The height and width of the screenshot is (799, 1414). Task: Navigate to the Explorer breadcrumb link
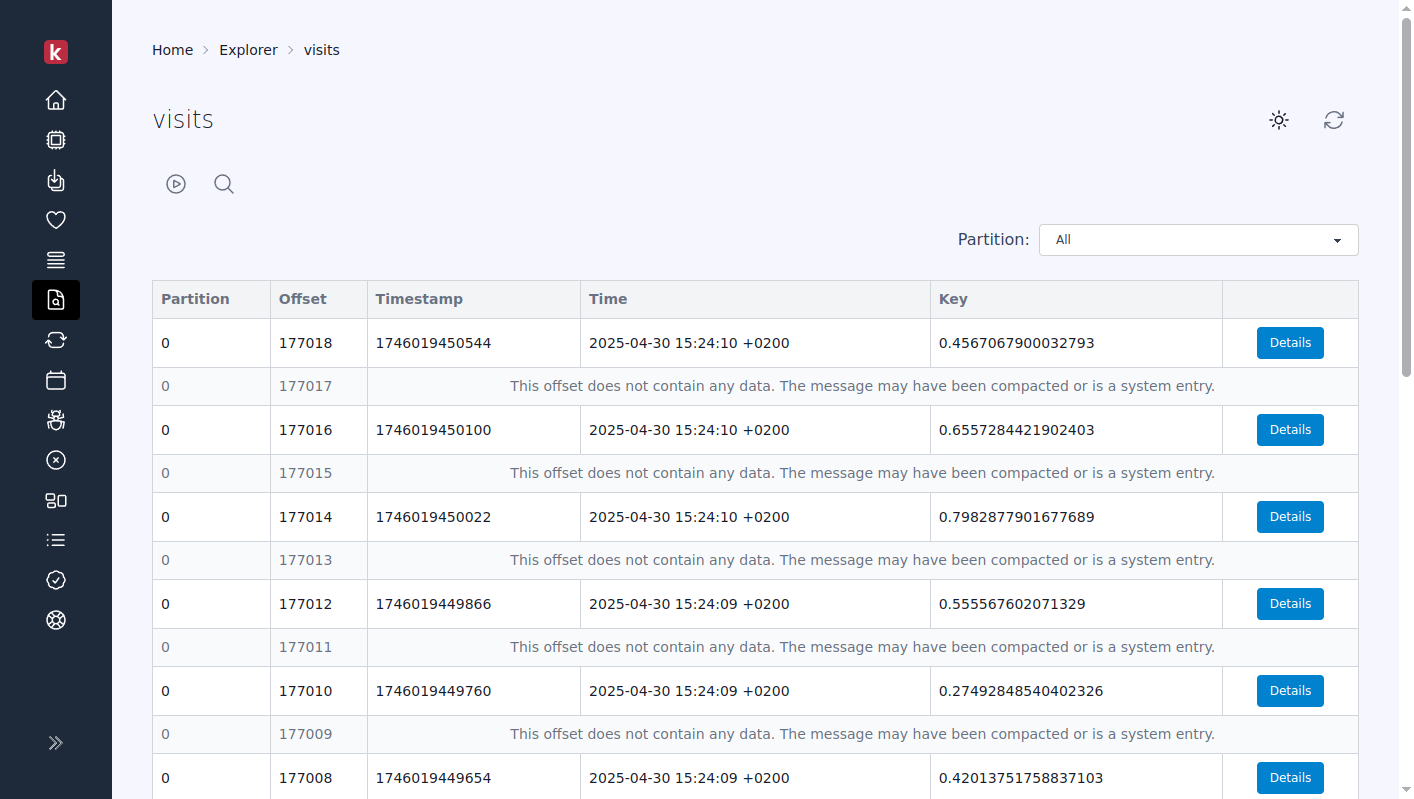click(248, 49)
